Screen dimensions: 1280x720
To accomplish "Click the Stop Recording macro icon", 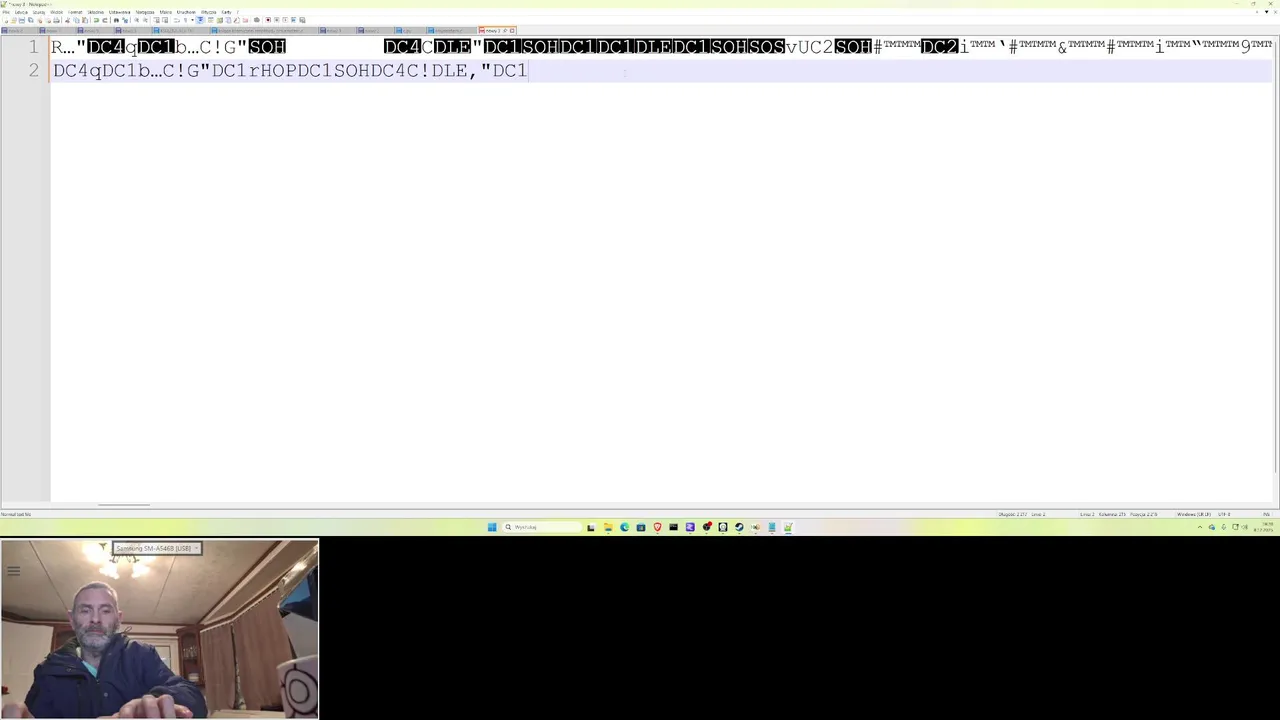I will pyautogui.click(x=276, y=20).
